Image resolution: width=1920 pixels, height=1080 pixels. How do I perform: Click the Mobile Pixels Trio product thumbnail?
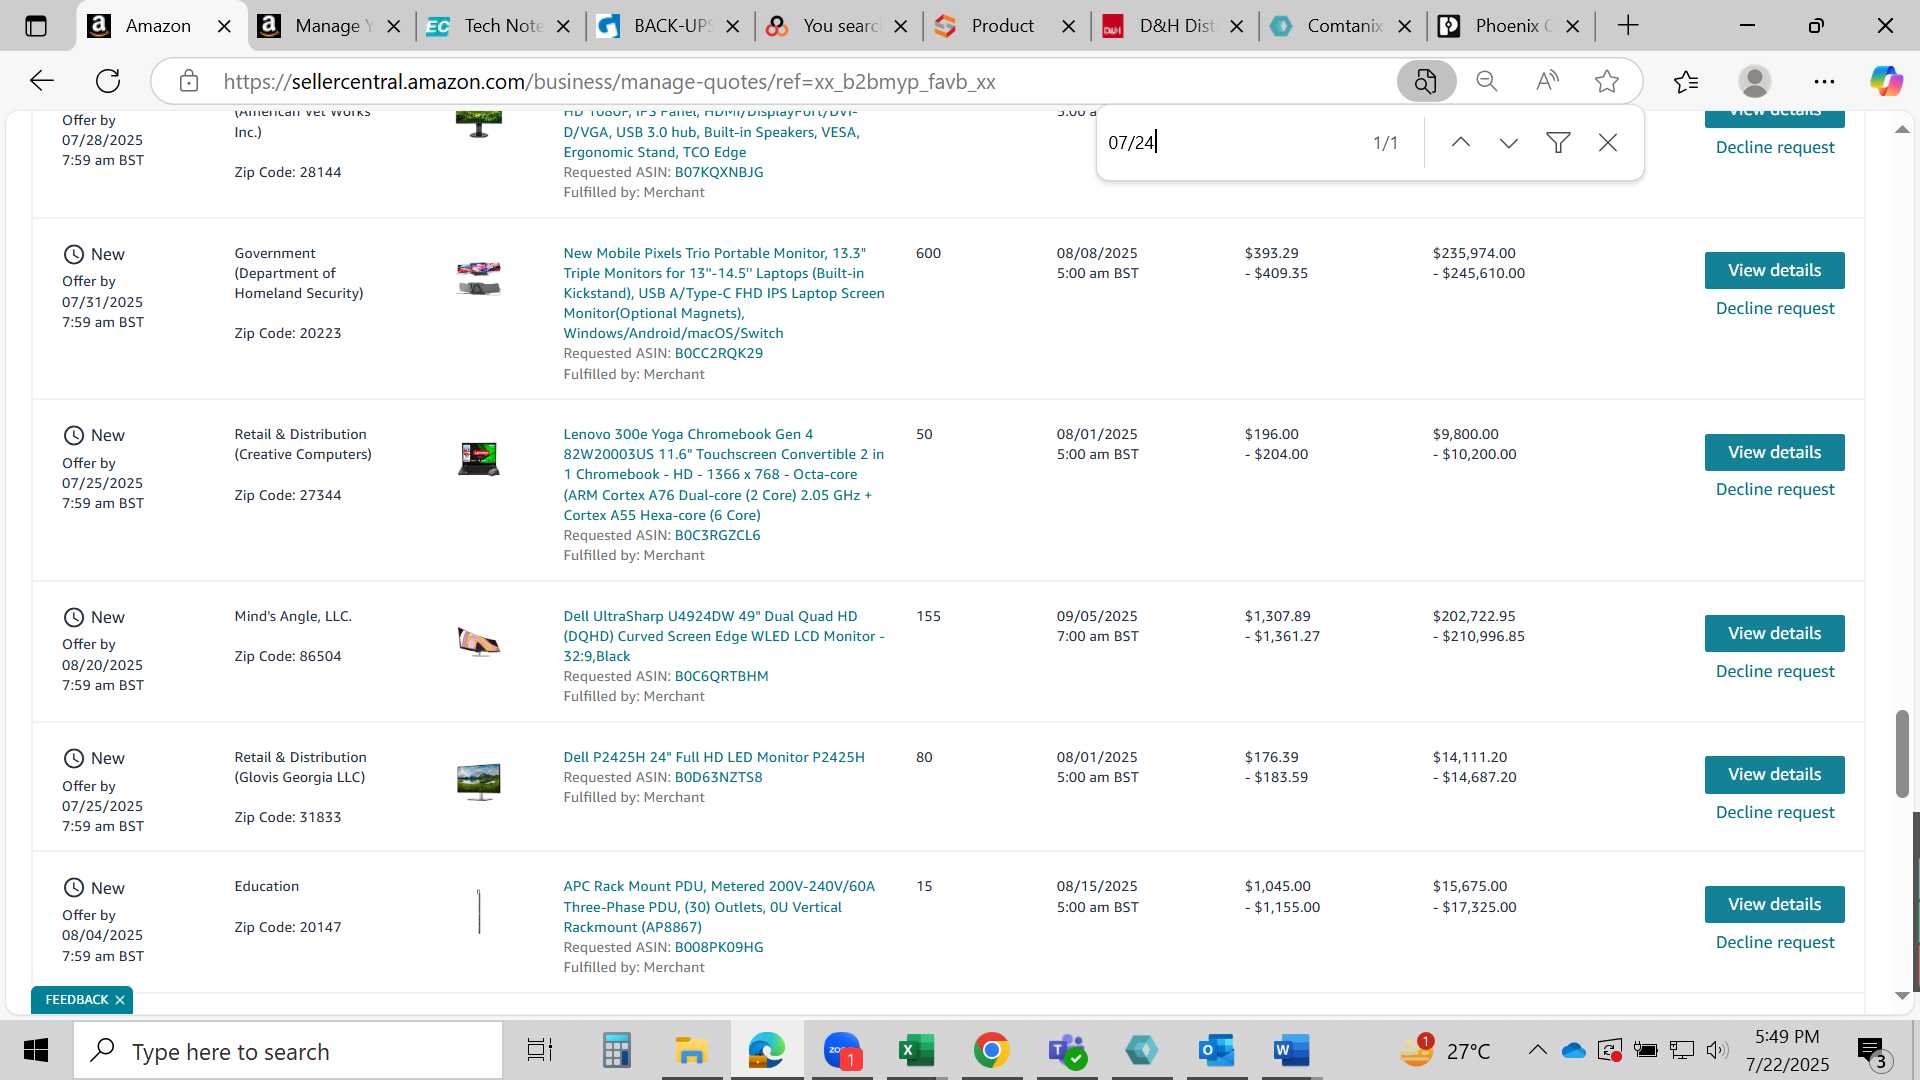[x=478, y=278]
